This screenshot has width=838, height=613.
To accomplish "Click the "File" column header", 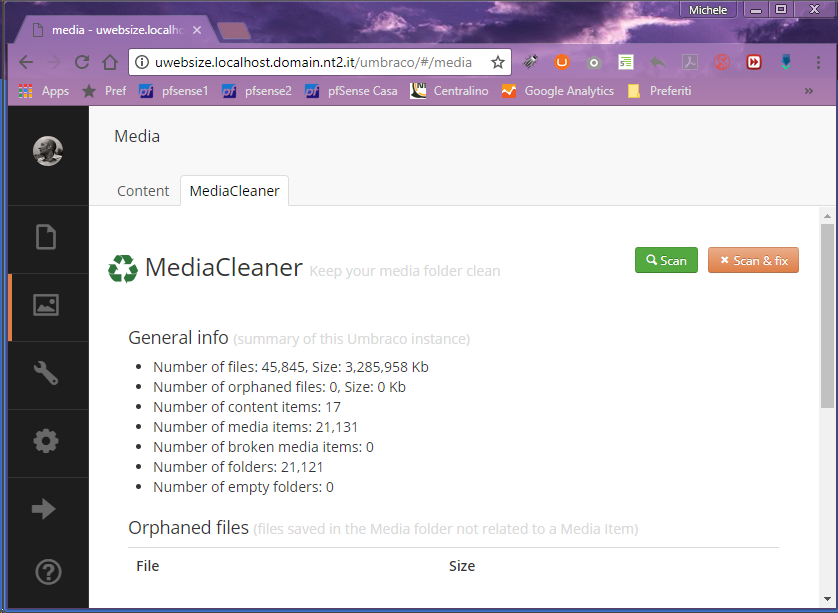I will (148, 566).
